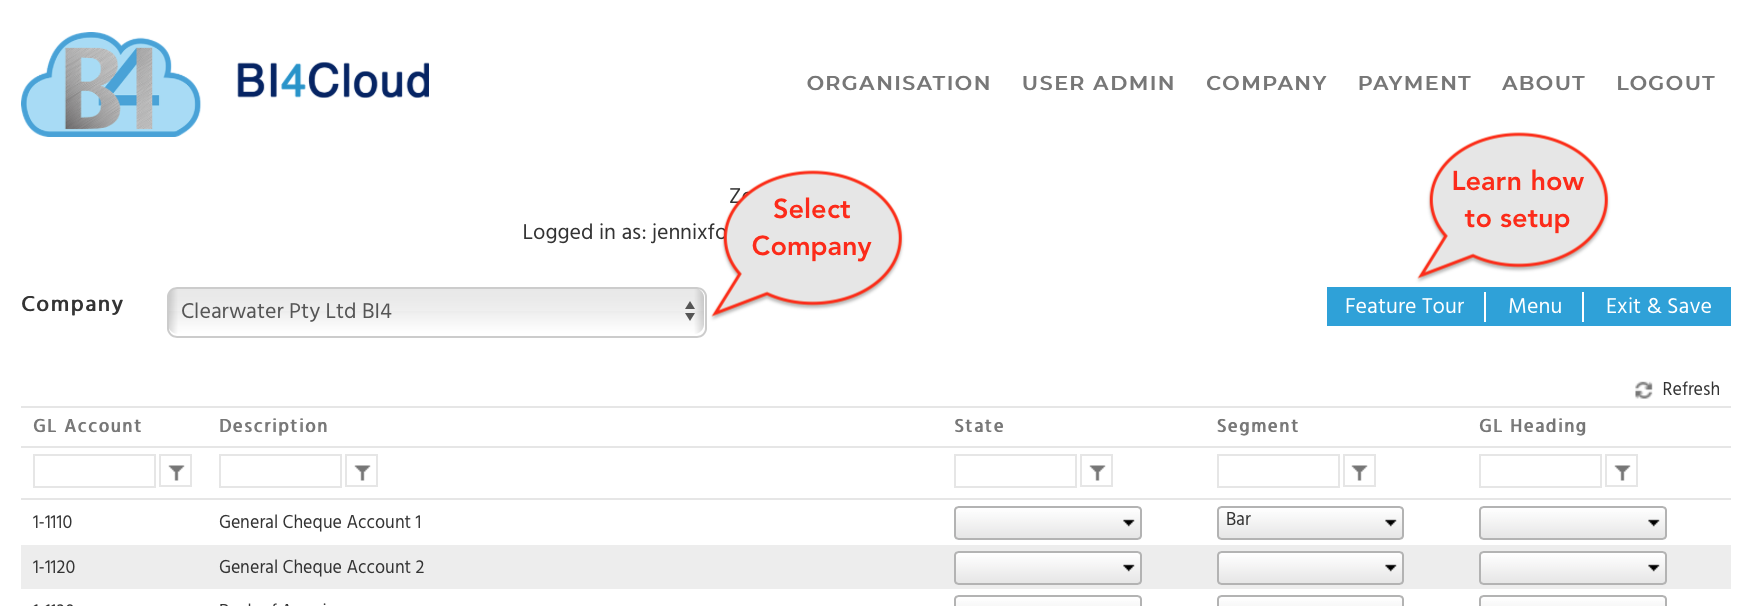This screenshot has height=606, width=1754.
Task: Click the BI4Cloud cloud logo
Action: pyautogui.click(x=111, y=85)
